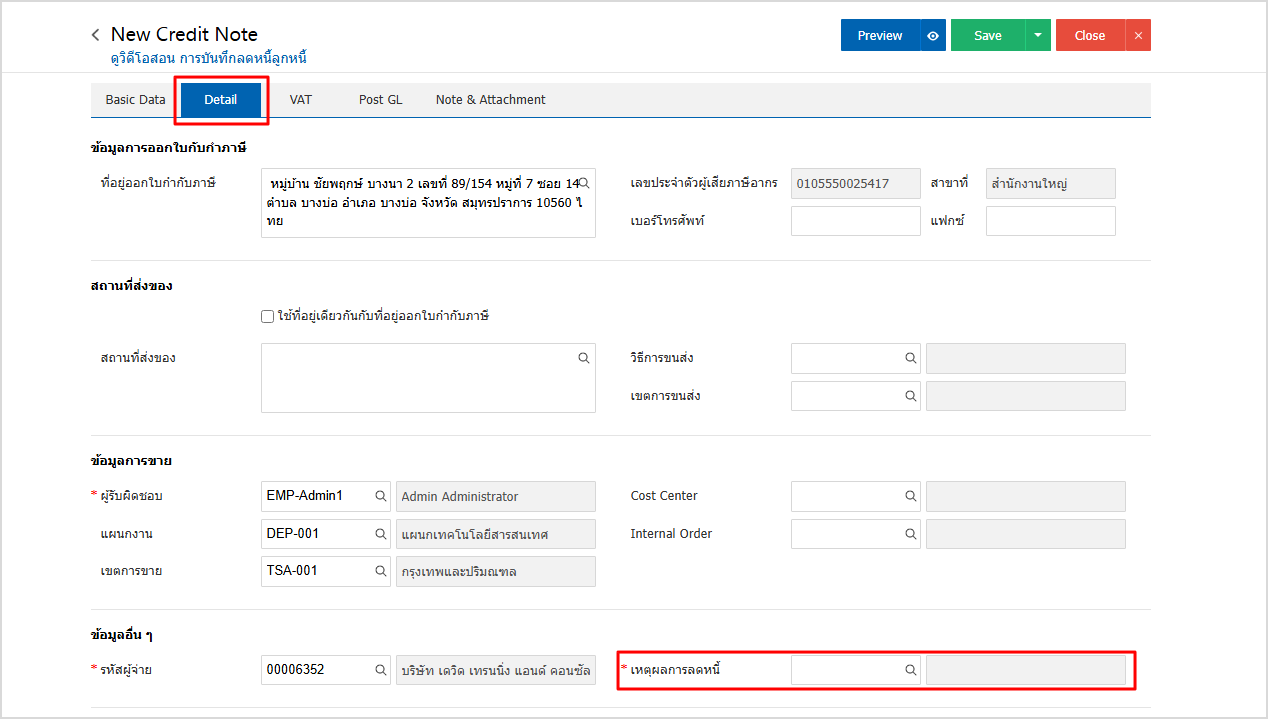Viewport: 1268px width, 719px height.
Task: Click the แผนกเทคโนโลยีสารสนเทศ description field
Action: pyautogui.click(x=496, y=534)
